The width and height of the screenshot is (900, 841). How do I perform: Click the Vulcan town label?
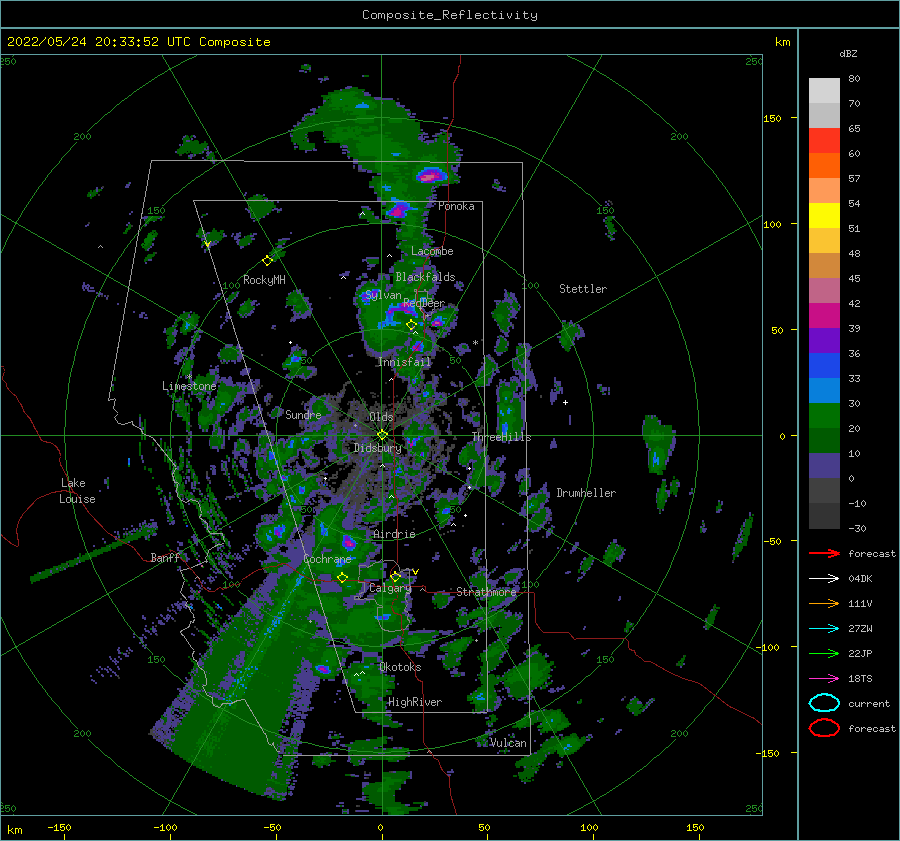pyautogui.click(x=509, y=743)
